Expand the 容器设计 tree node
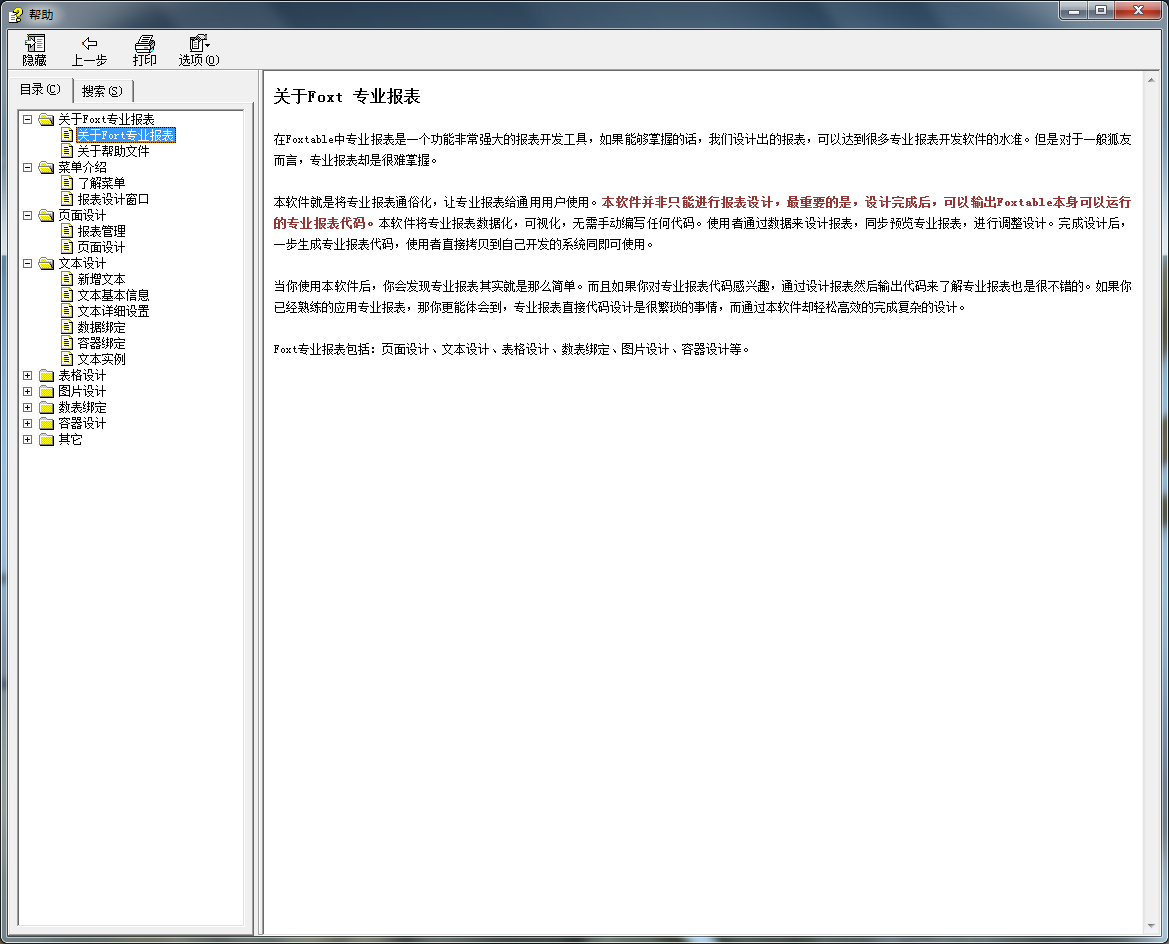The height and width of the screenshot is (944, 1169). click(x=28, y=424)
